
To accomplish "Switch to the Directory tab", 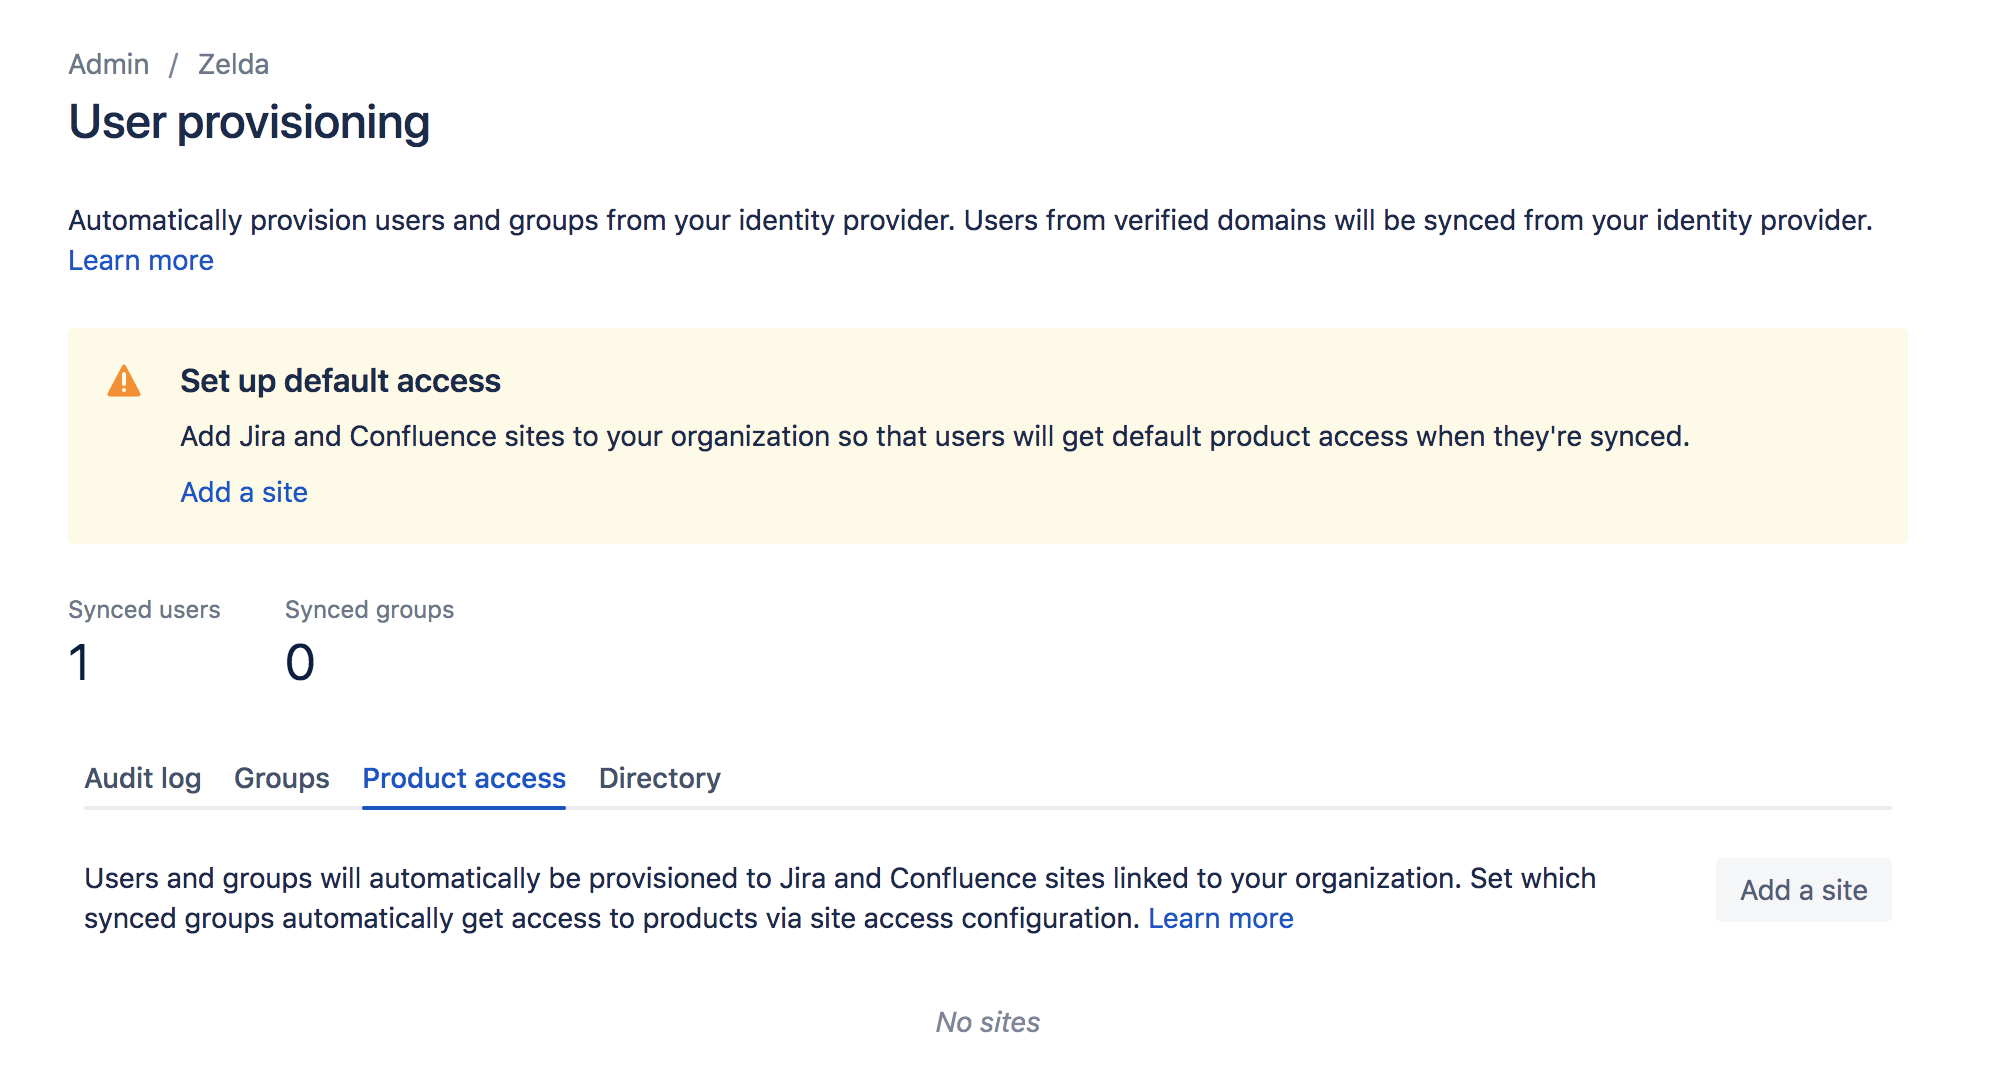I will (x=659, y=778).
